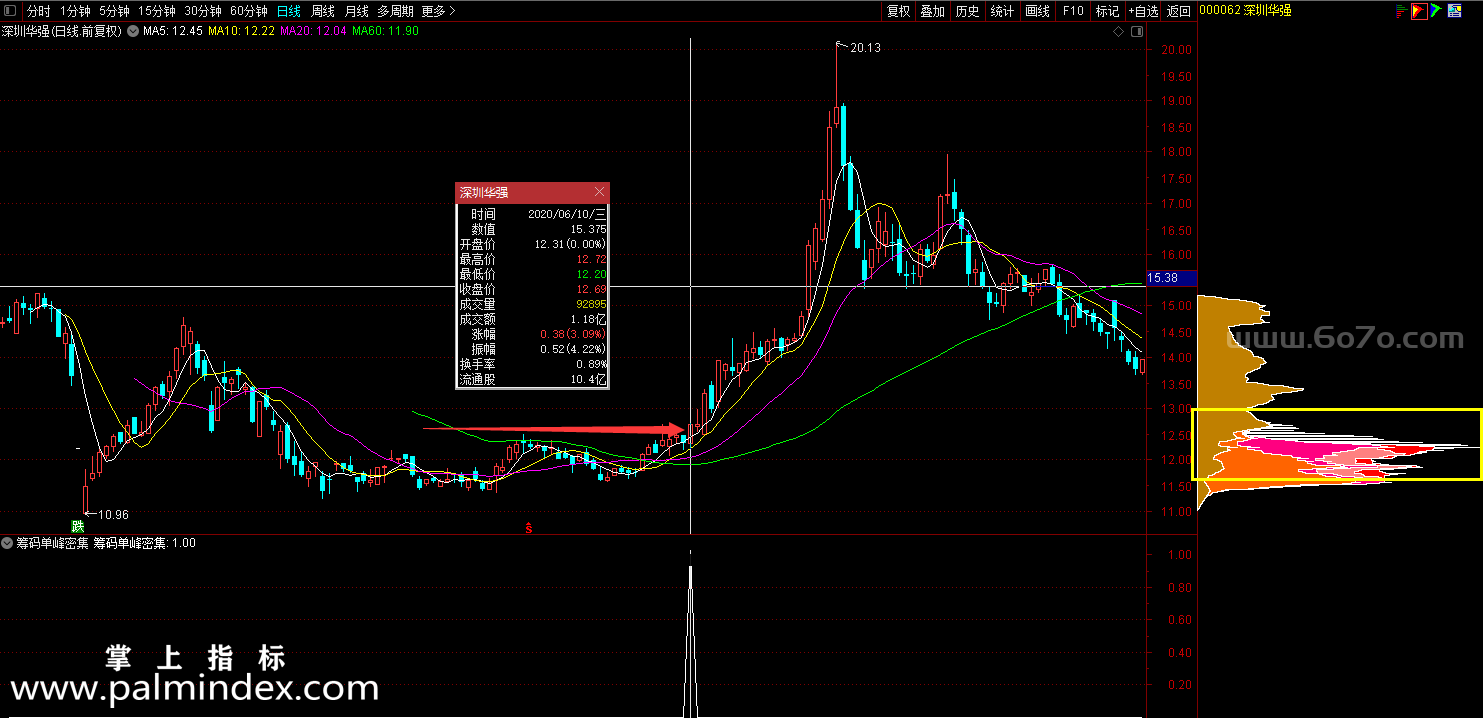Select the 日线 daily period
The height and width of the screenshot is (718, 1483).
point(288,11)
